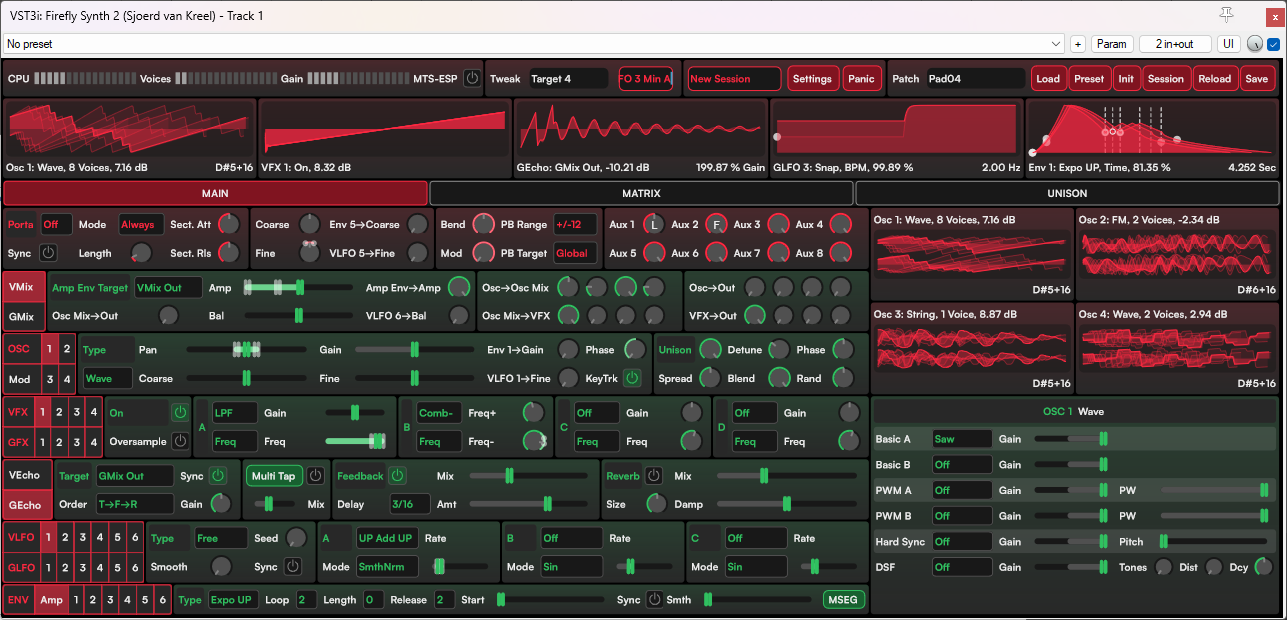Click the LFO Smooth knob

220,567
